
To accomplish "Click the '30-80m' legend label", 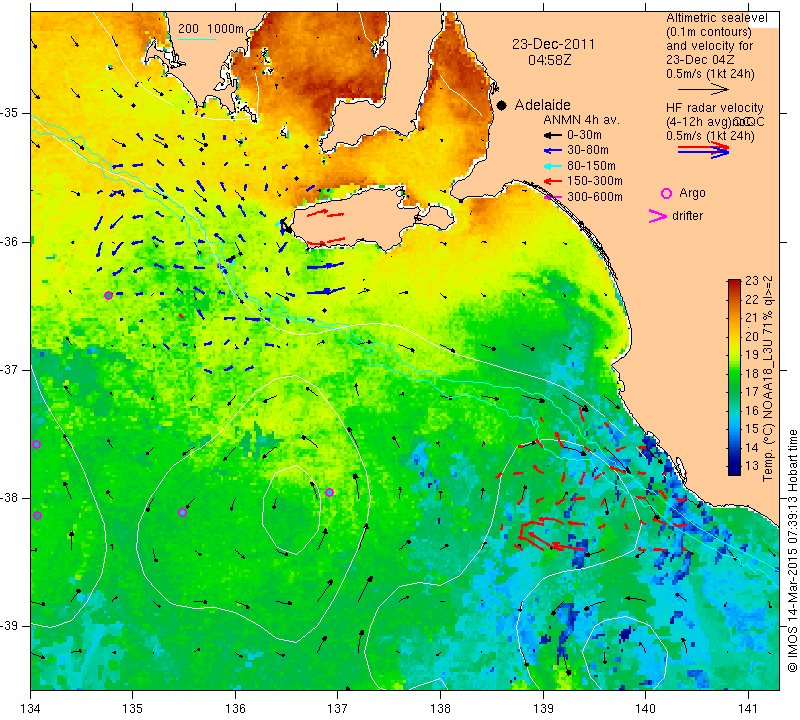I will pyautogui.click(x=588, y=150).
